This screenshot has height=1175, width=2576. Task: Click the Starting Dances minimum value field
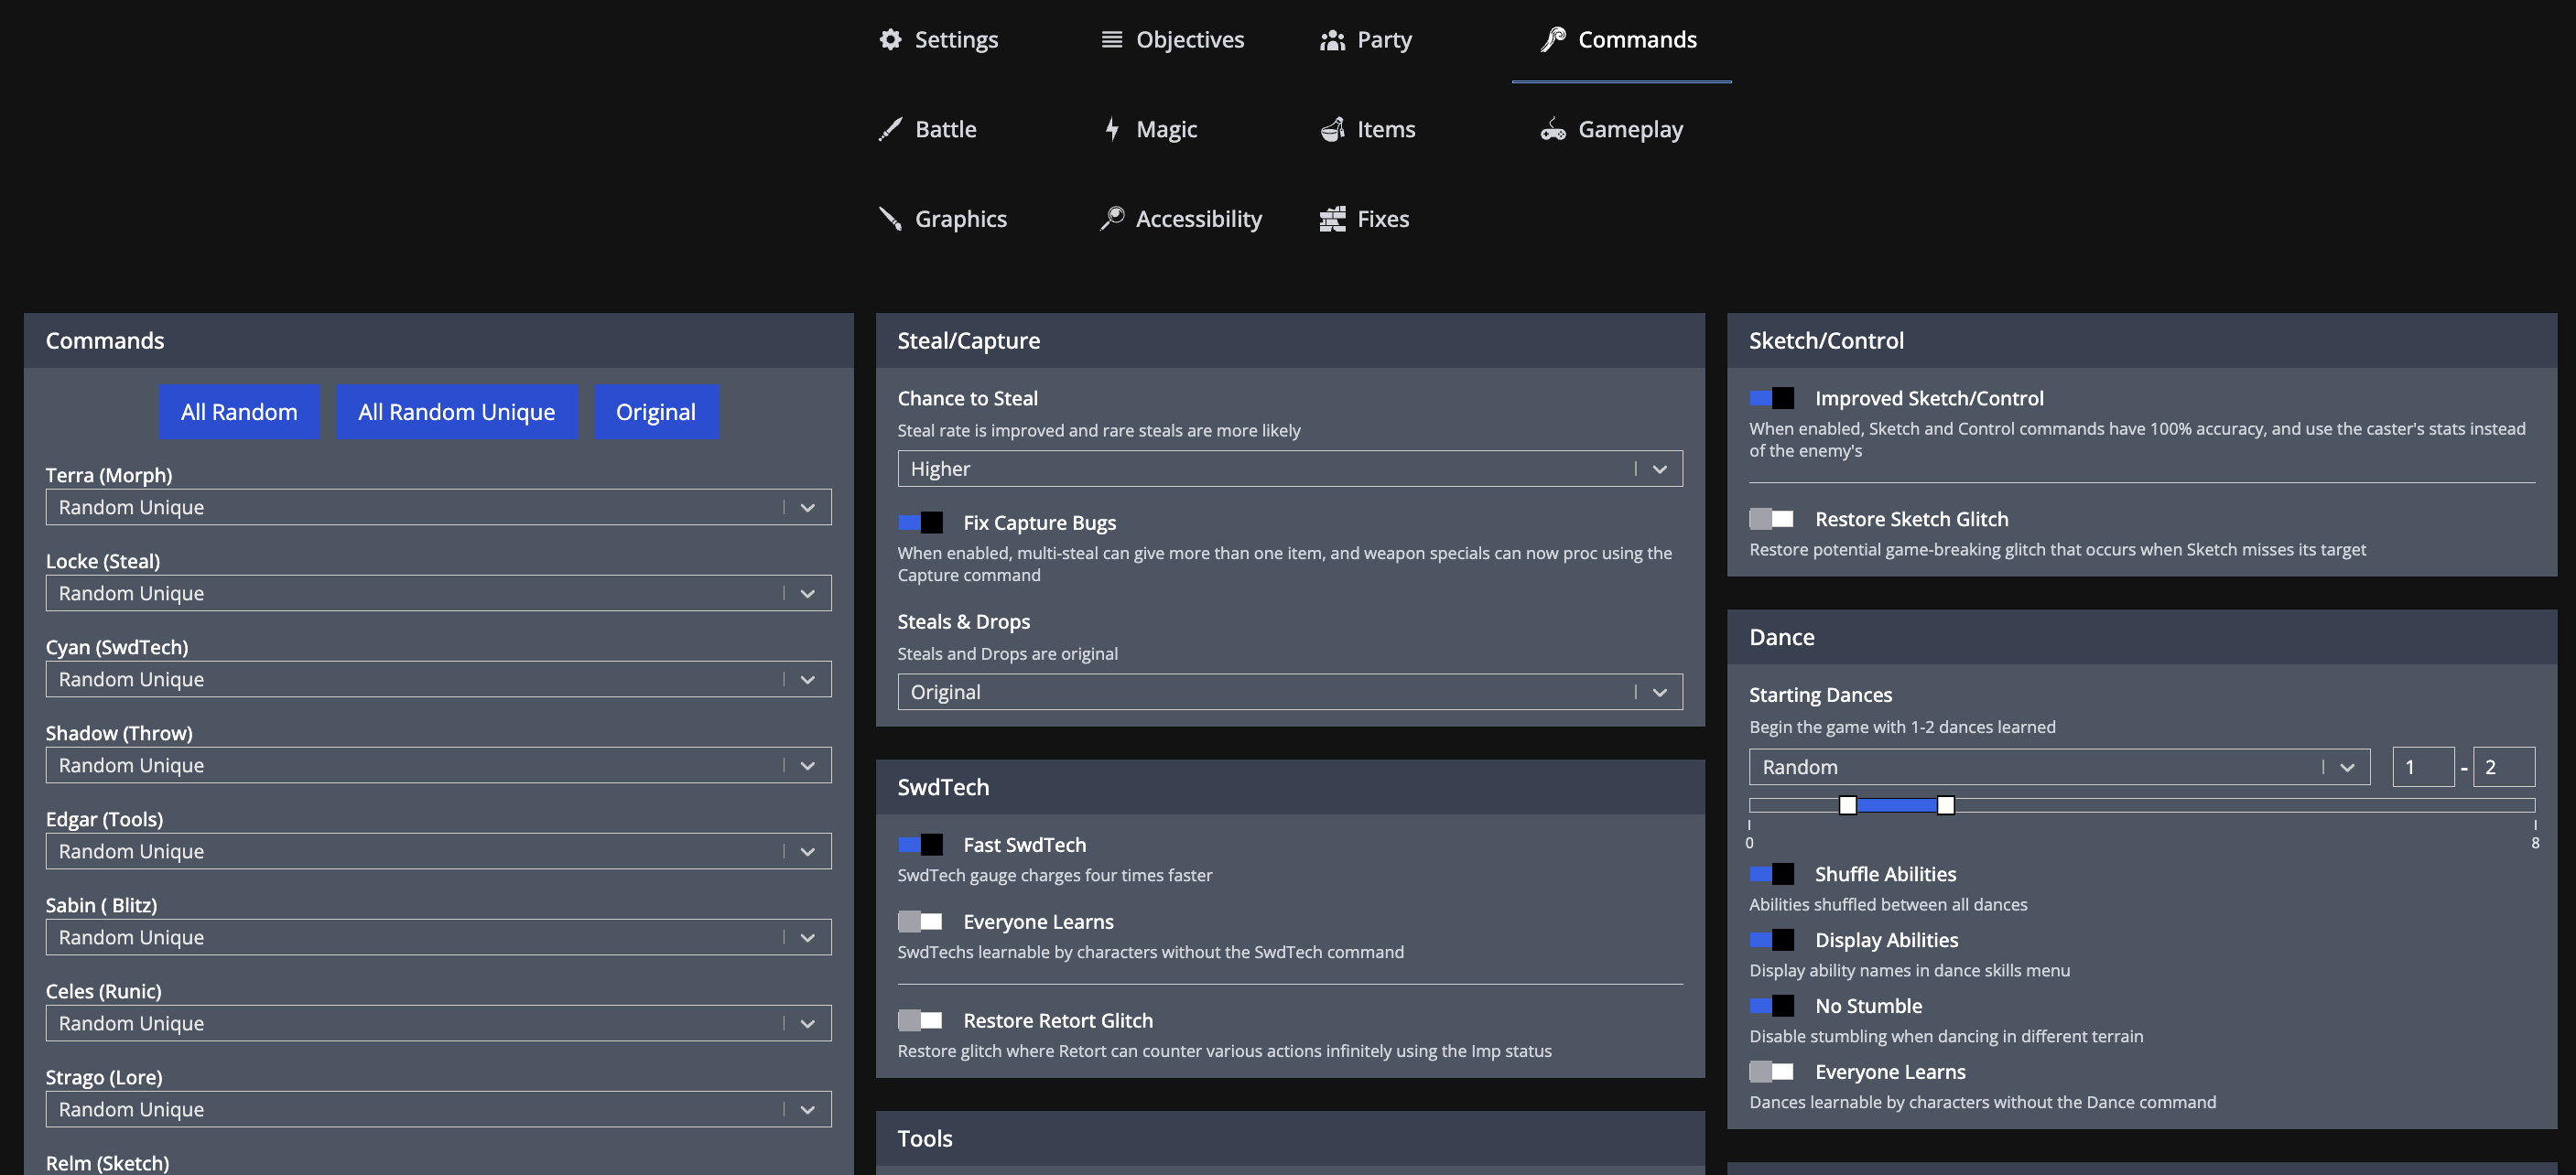2423,766
